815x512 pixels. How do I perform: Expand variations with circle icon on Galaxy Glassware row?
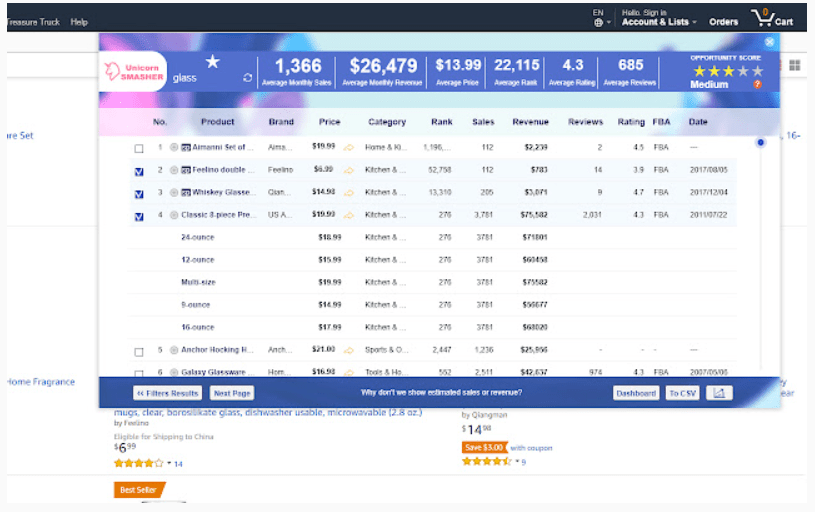click(x=174, y=372)
